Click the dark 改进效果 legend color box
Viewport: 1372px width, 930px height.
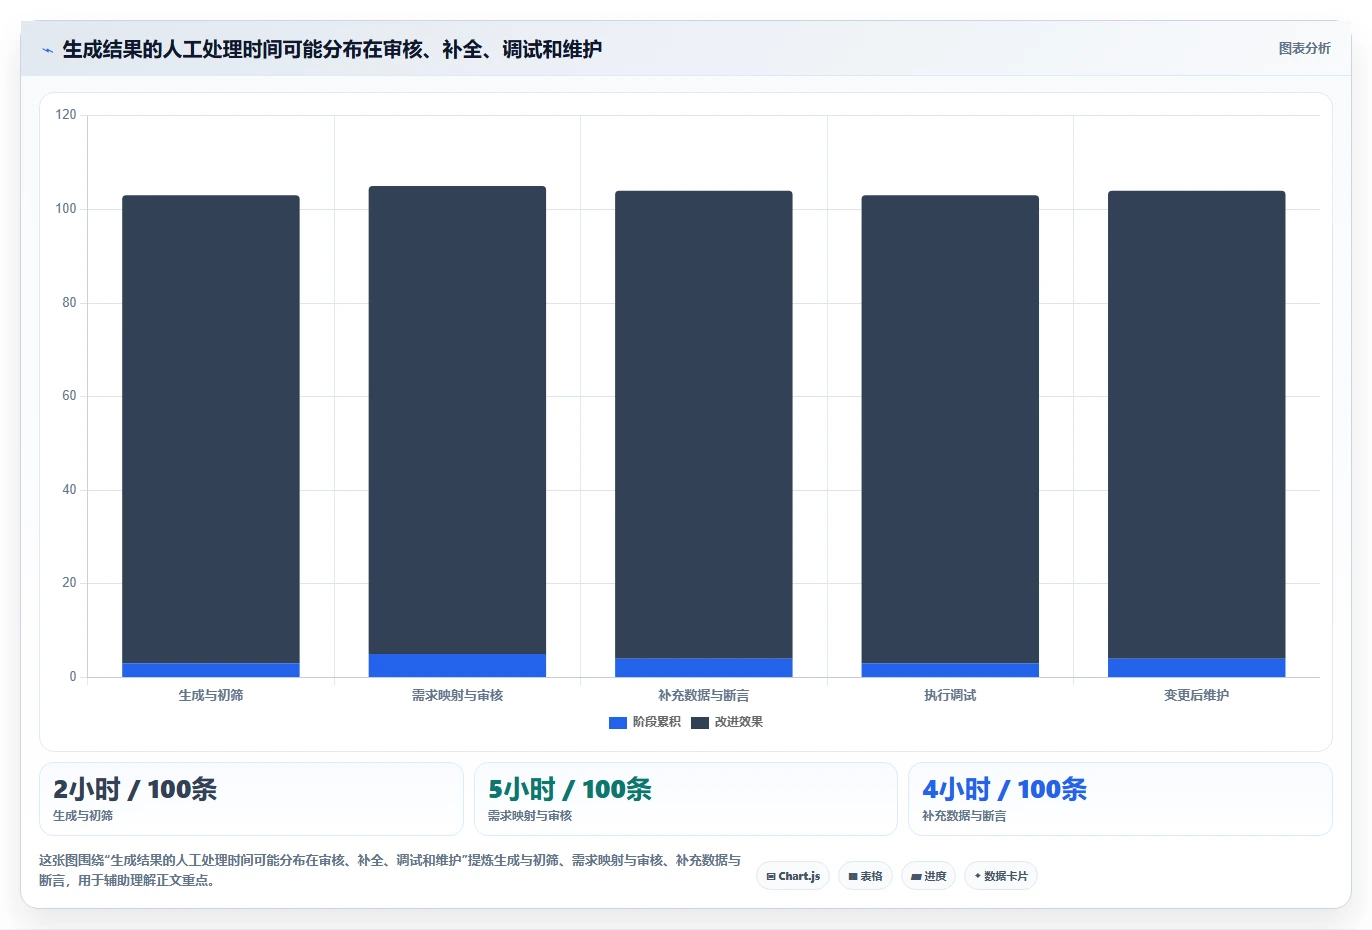tap(700, 722)
